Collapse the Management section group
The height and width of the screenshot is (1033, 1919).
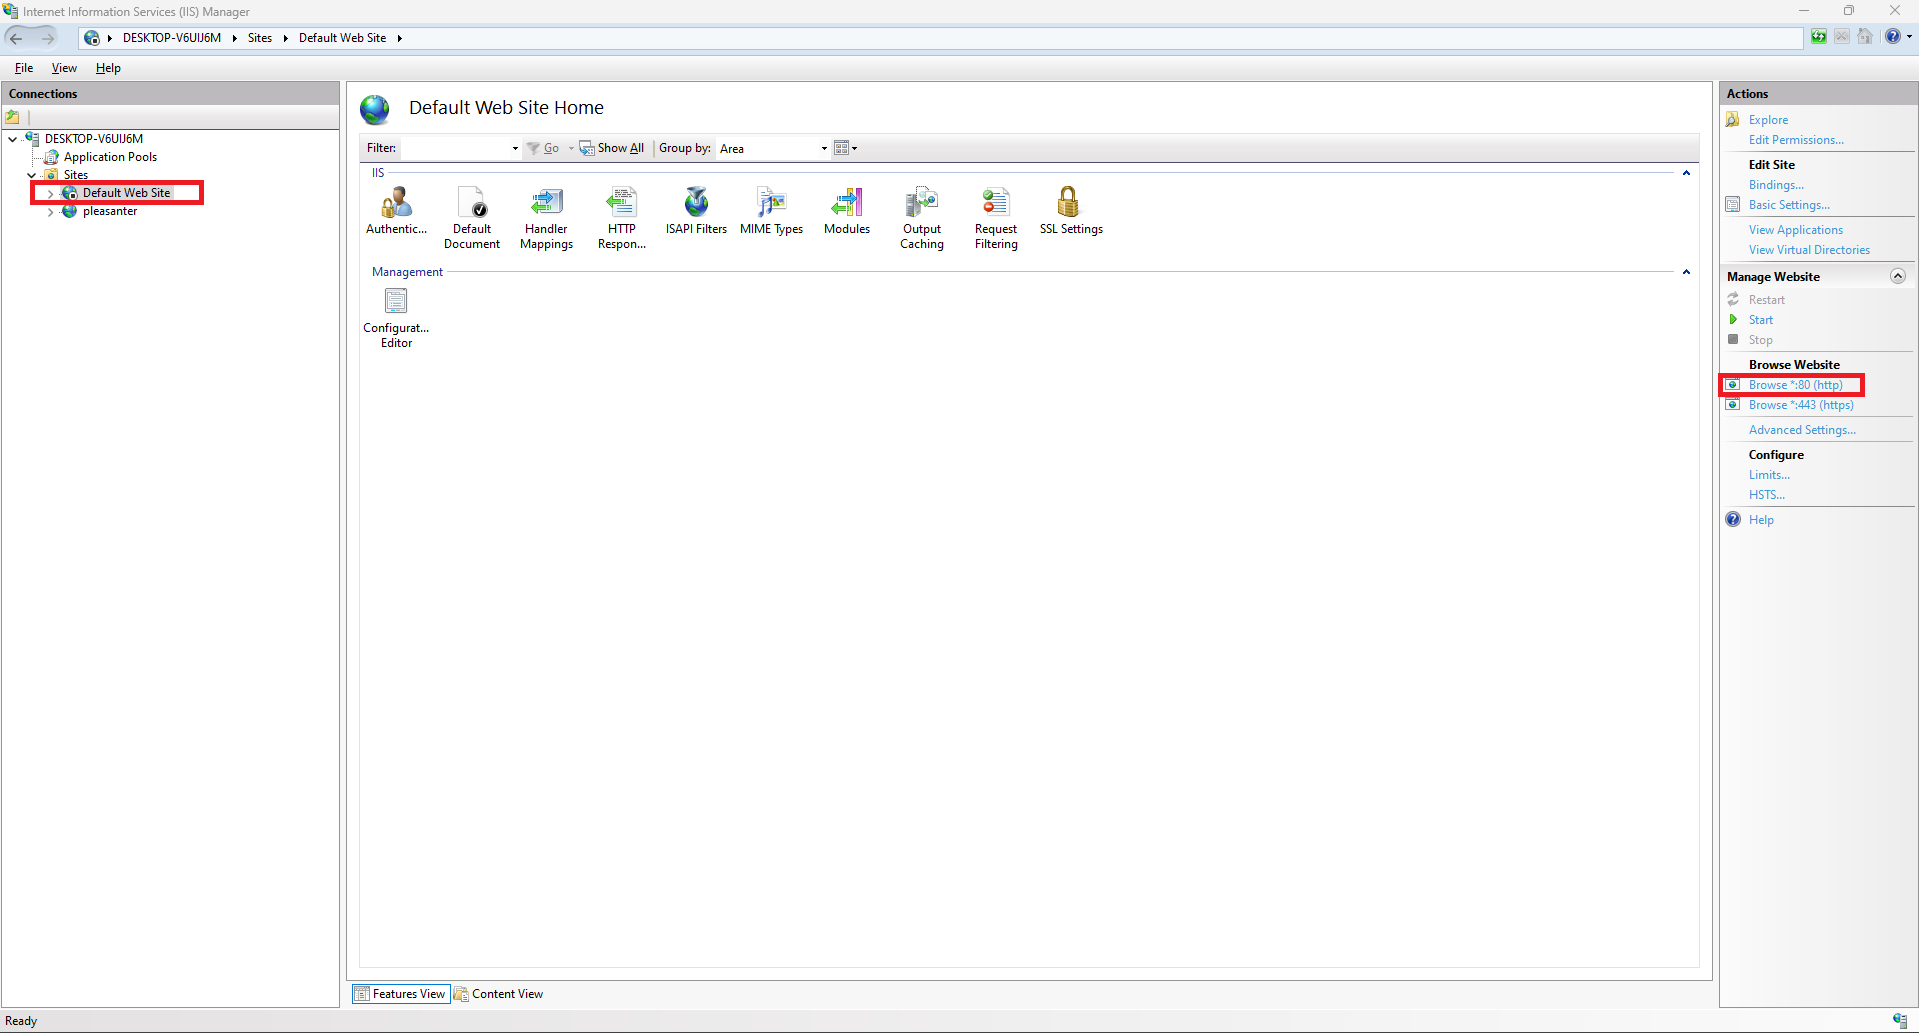pos(1686,272)
